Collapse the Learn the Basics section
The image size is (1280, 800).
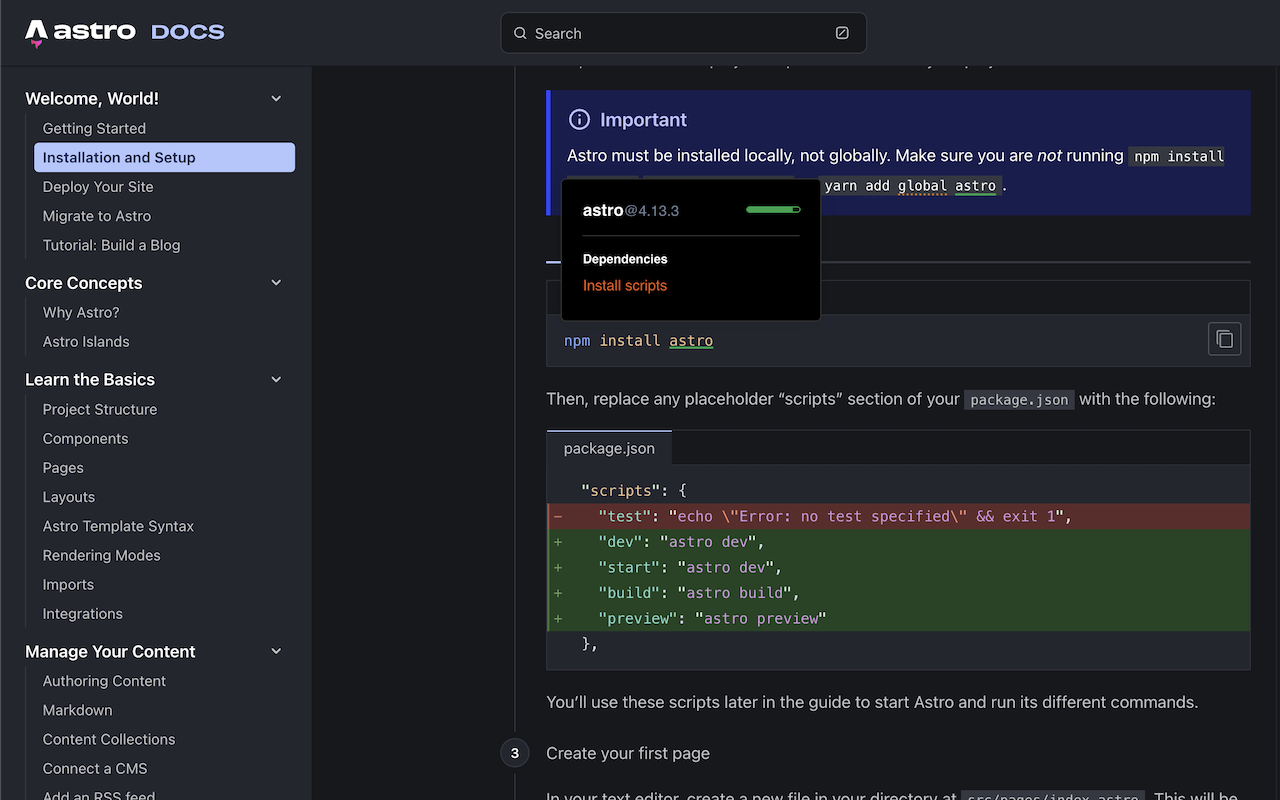[277, 380]
